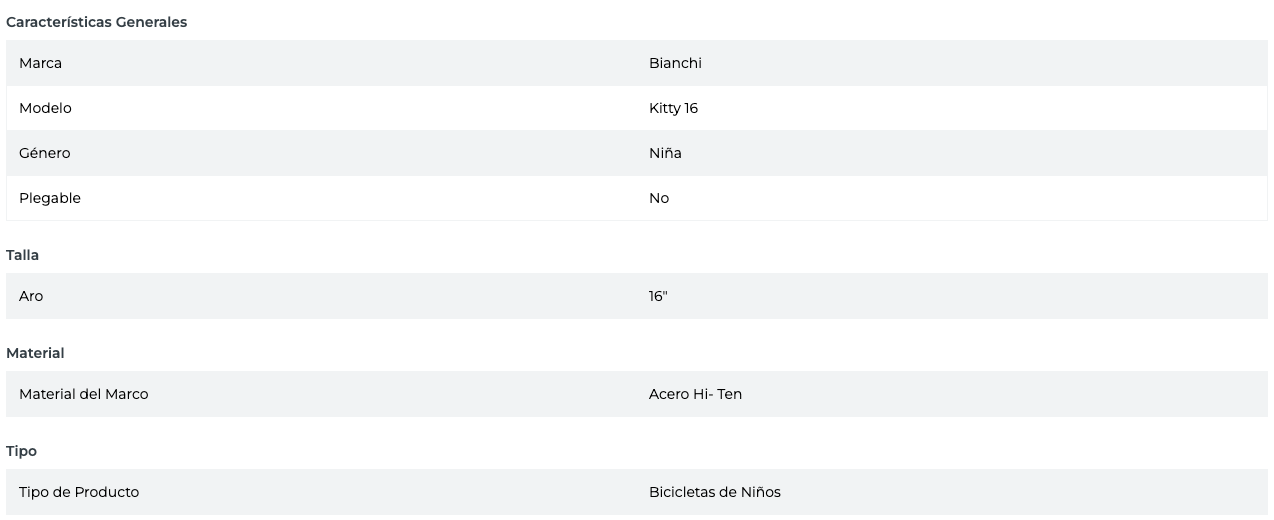The height and width of the screenshot is (520, 1274).
Task: Select the Material del Marco label
Action: pos(83,394)
